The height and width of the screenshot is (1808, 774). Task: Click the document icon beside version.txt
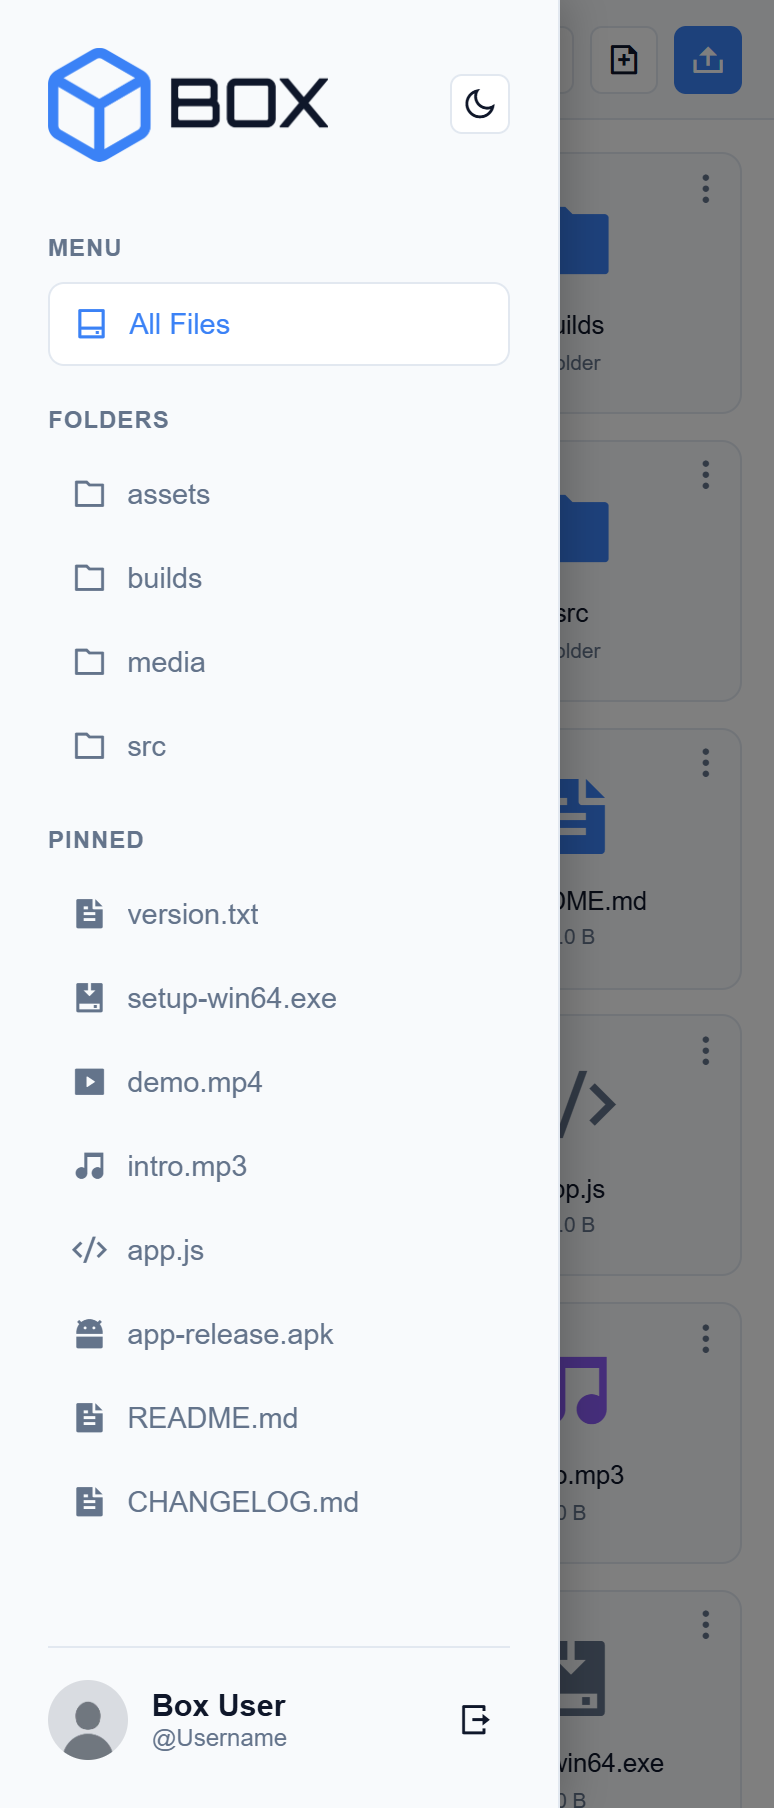coord(89,913)
